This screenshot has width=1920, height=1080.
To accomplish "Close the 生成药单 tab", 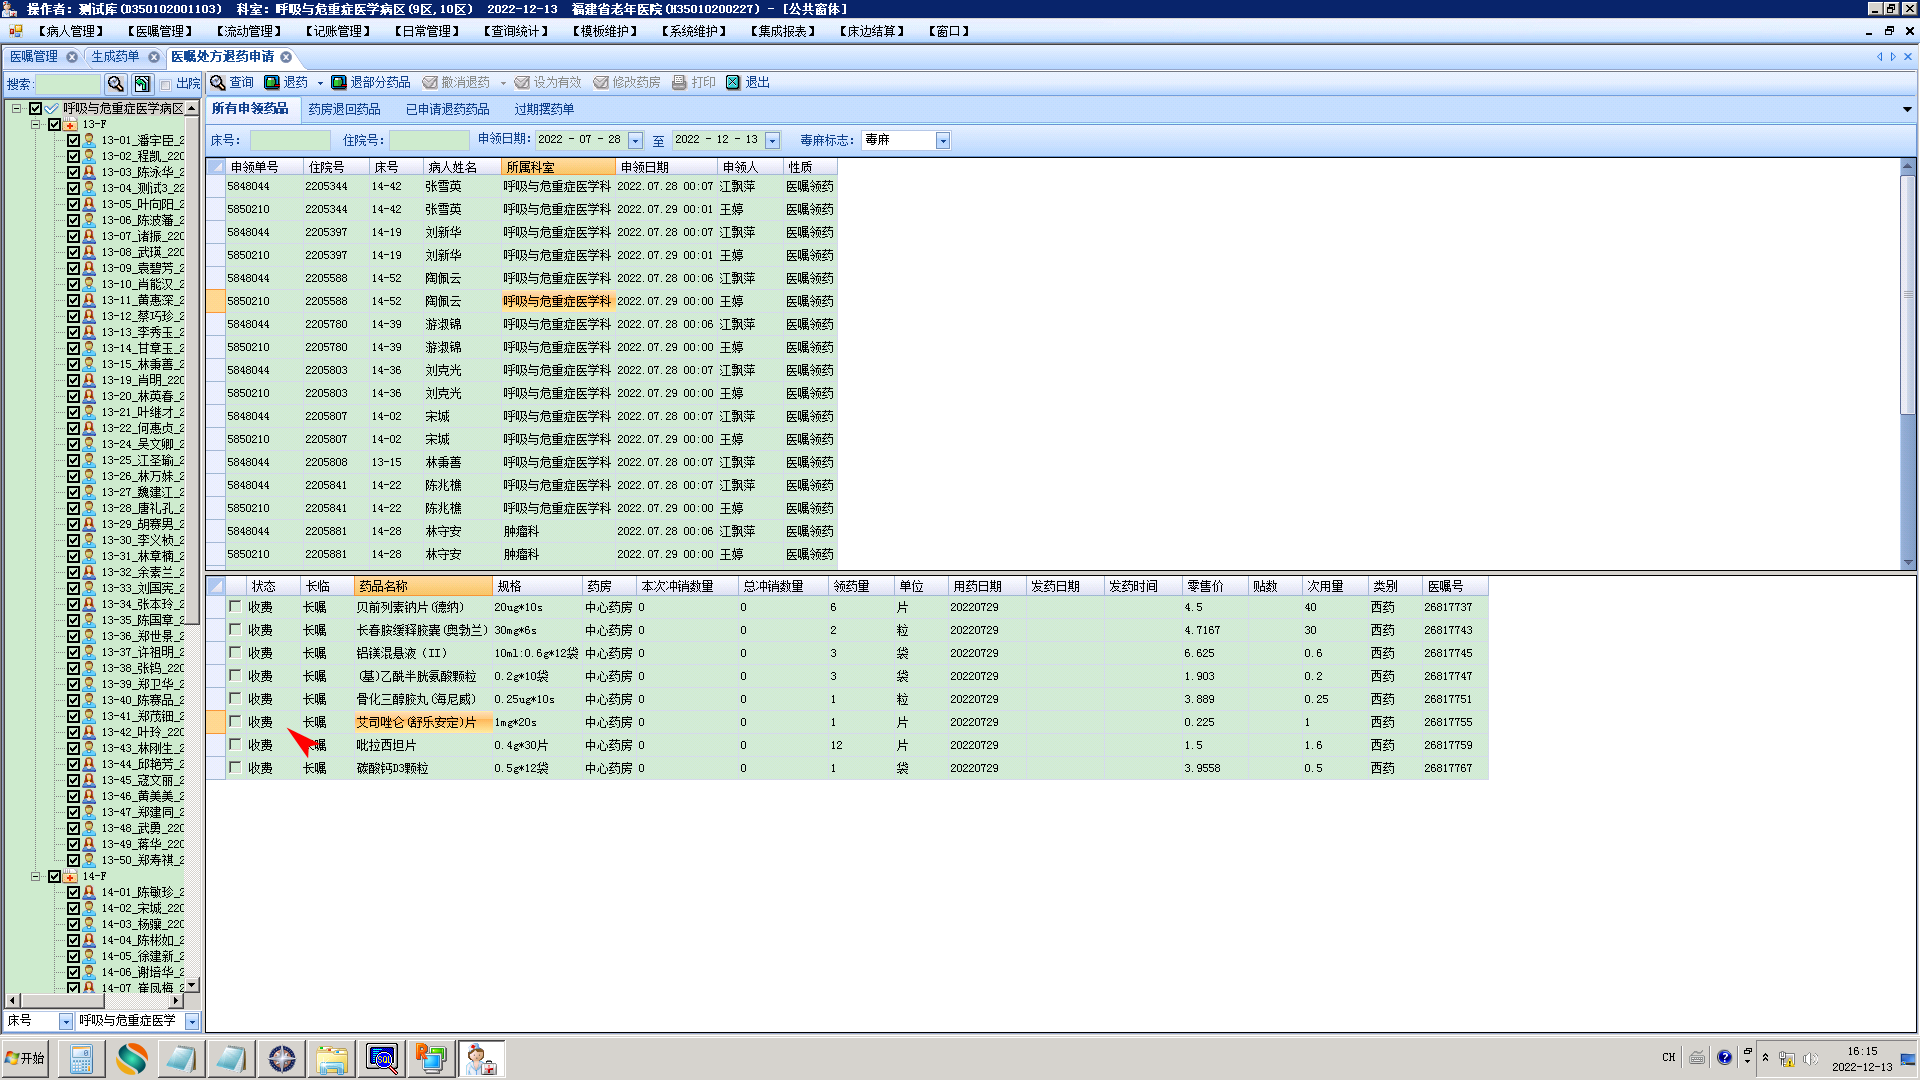I will point(154,57).
